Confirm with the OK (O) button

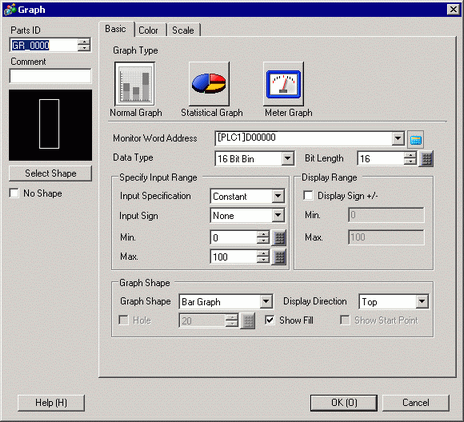coord(344,403)
